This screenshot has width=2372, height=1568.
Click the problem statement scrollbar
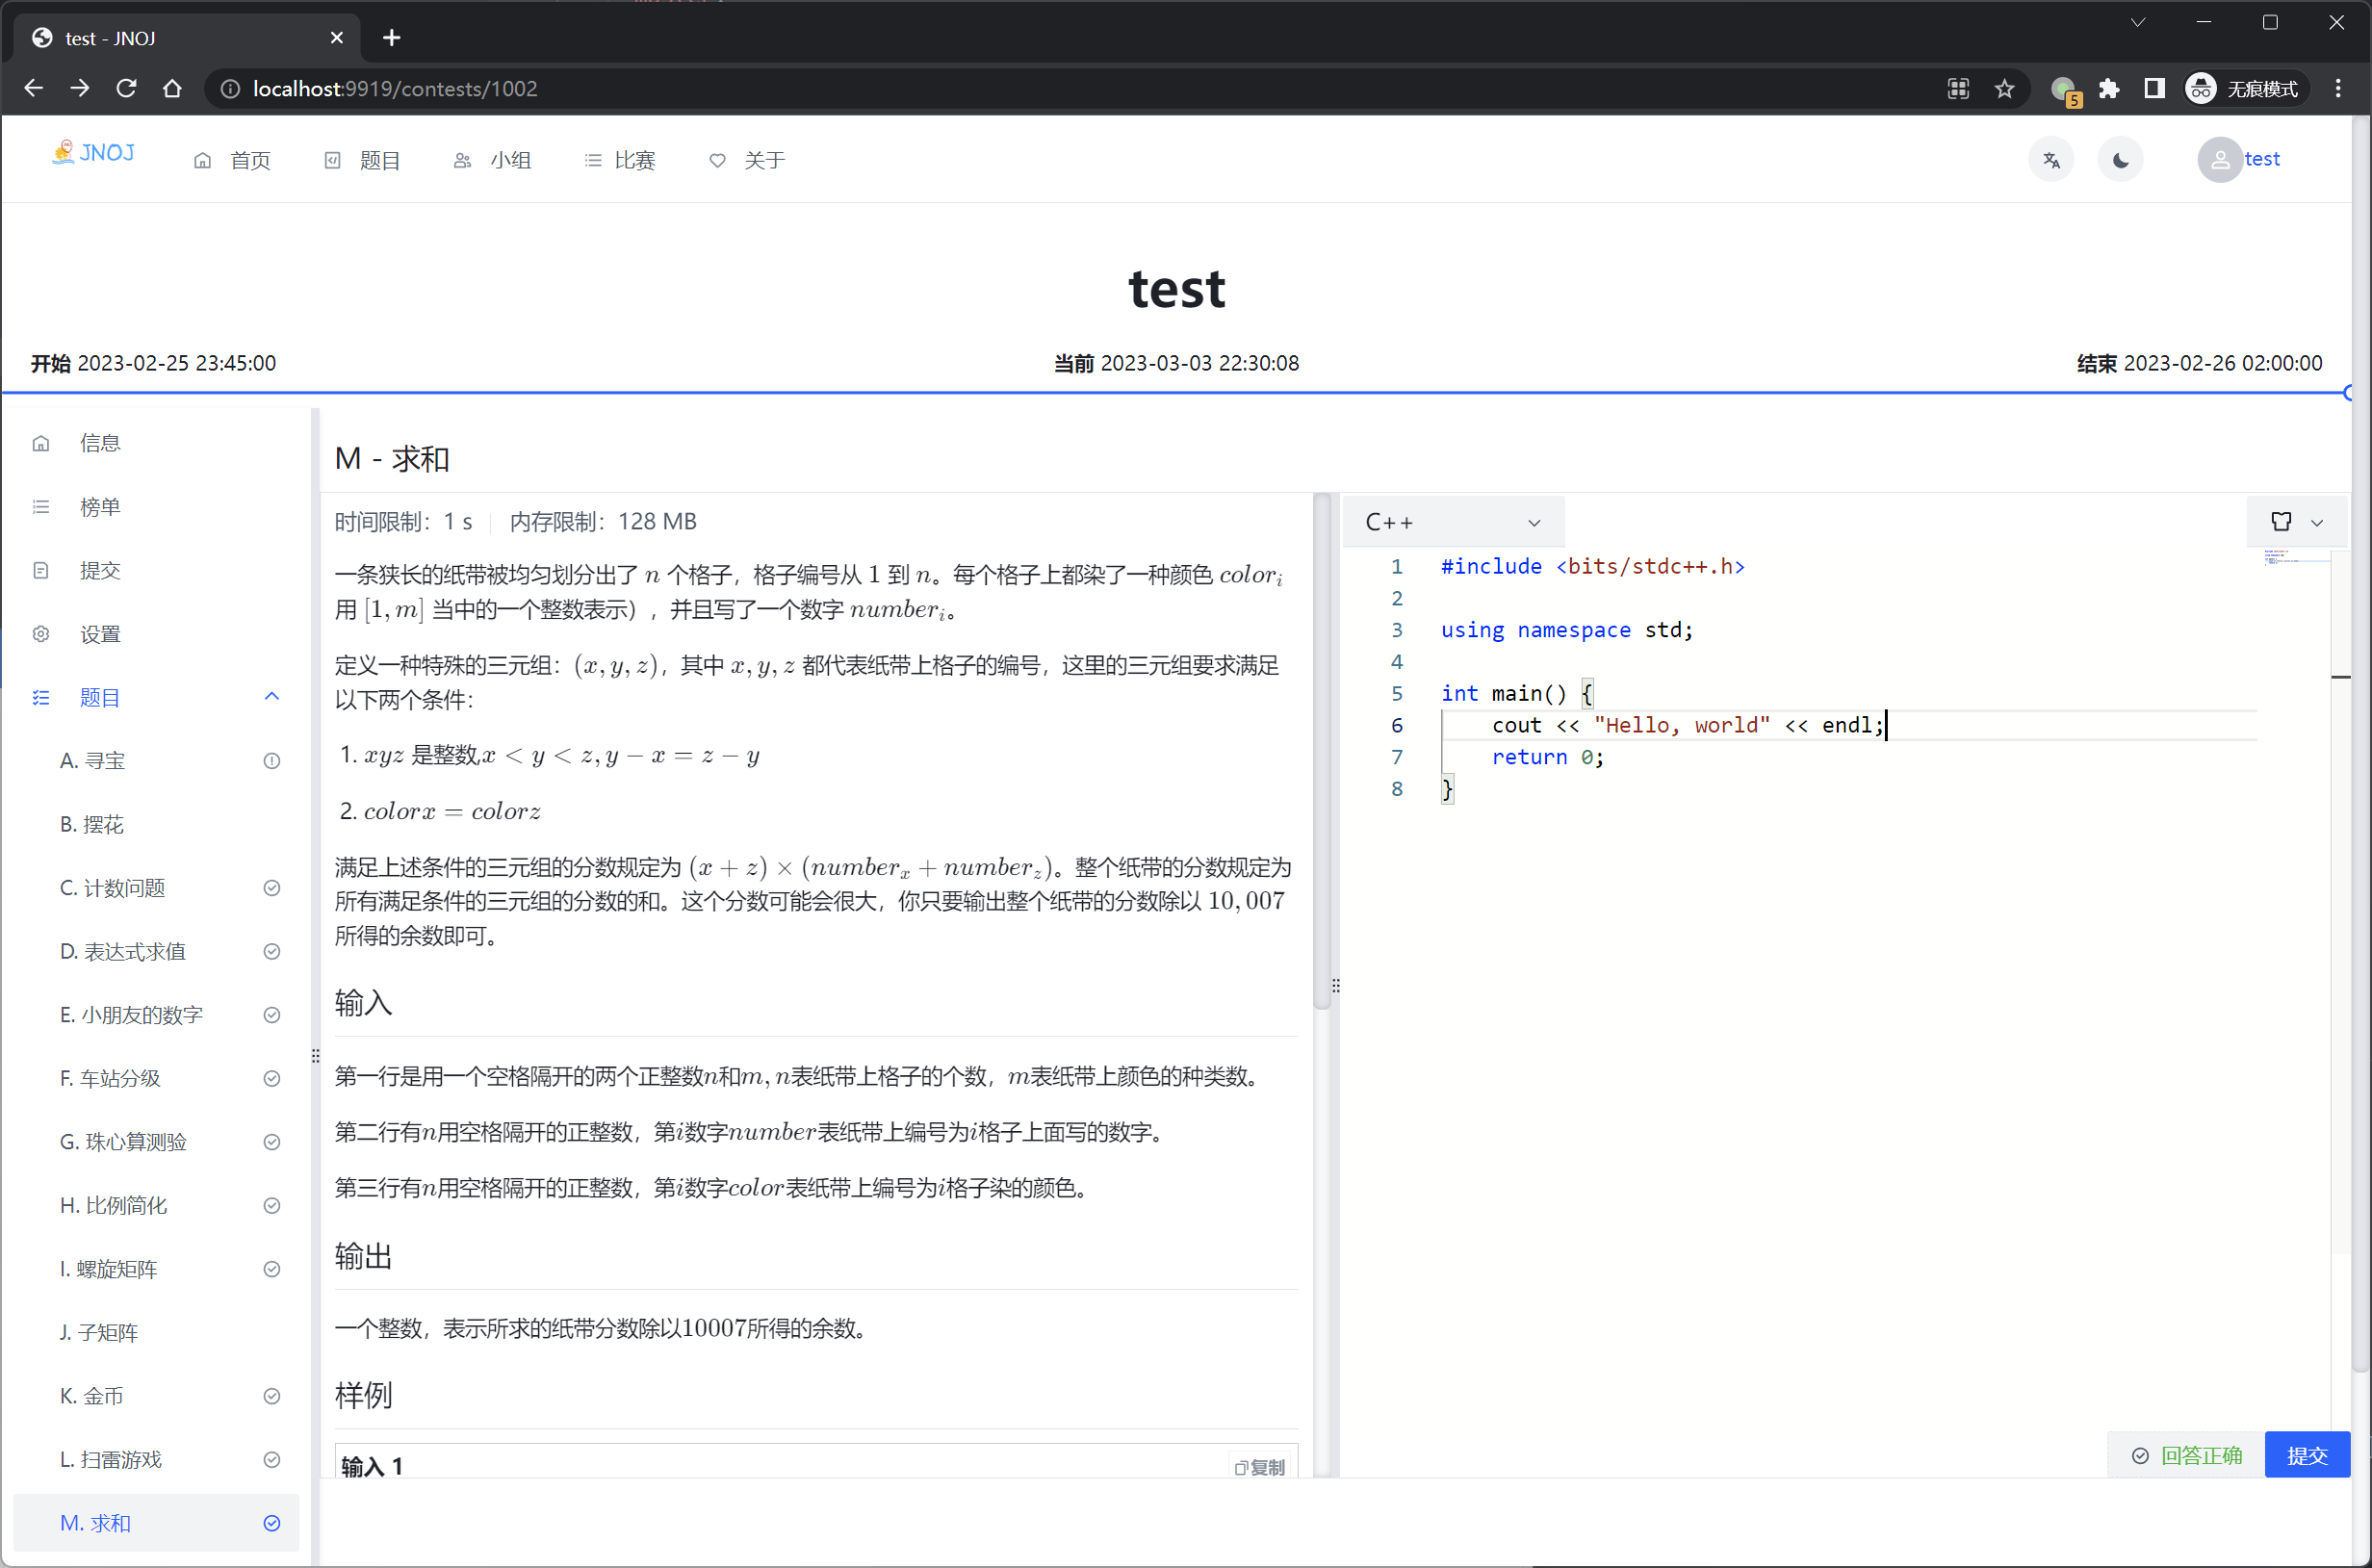pyautogui.click(x=1321, y=752)
